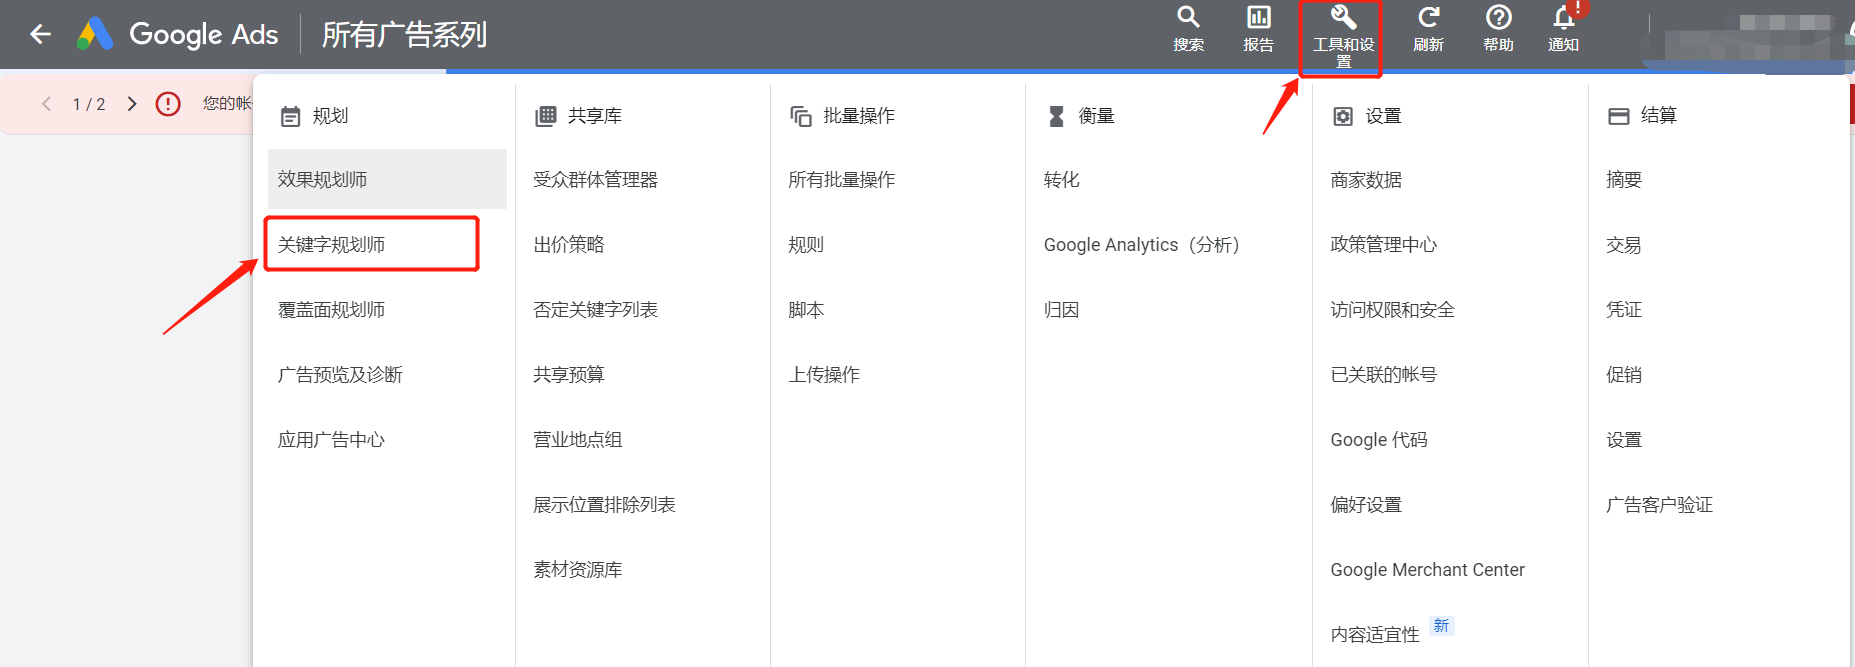Open the 搜索 search tool
Viewport: 1855px width, 667px height.
1188,30
